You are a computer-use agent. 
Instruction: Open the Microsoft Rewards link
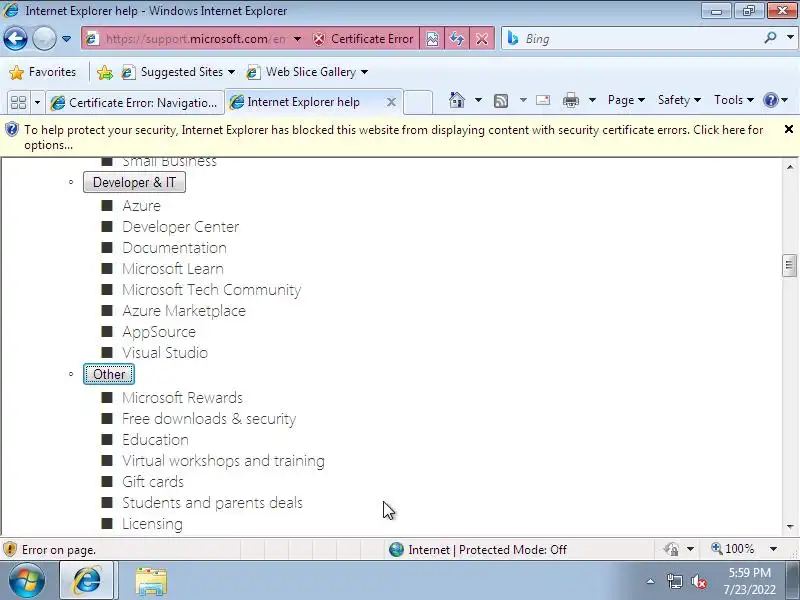point(182,397)
